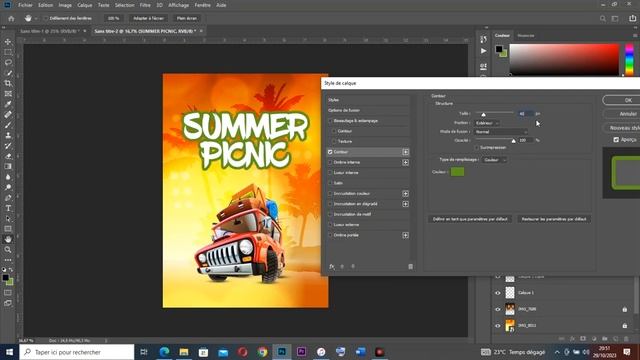
Task: Add another Incrustation couleur with plus
Action: (x=405, y=193)
